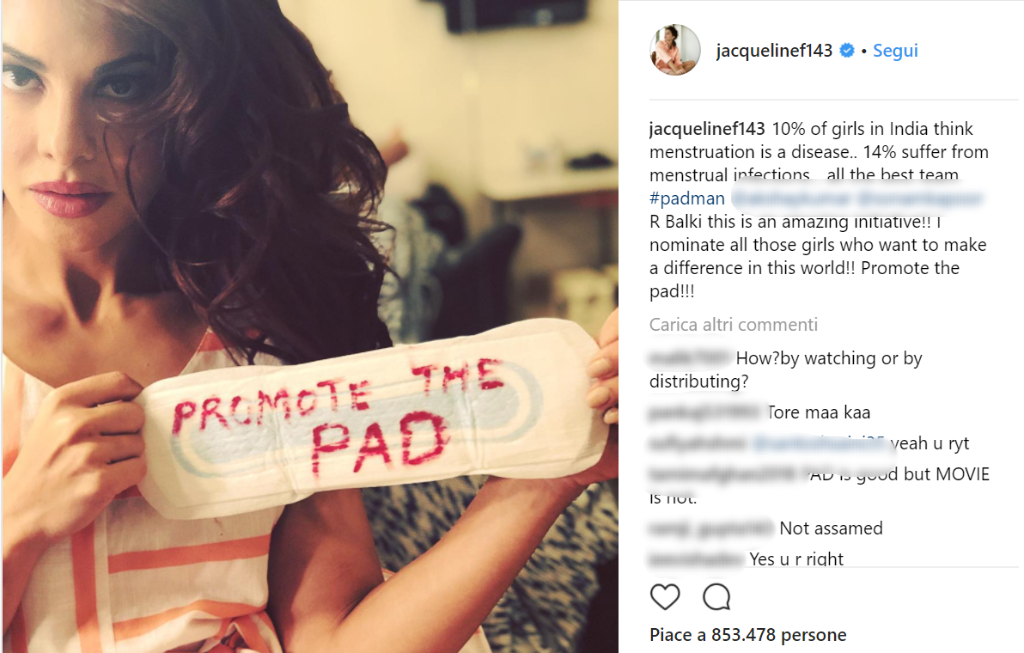Load more comments via Carica altri commenti
The height and width of the screenshot is (653, 1024).
(733, 325)
